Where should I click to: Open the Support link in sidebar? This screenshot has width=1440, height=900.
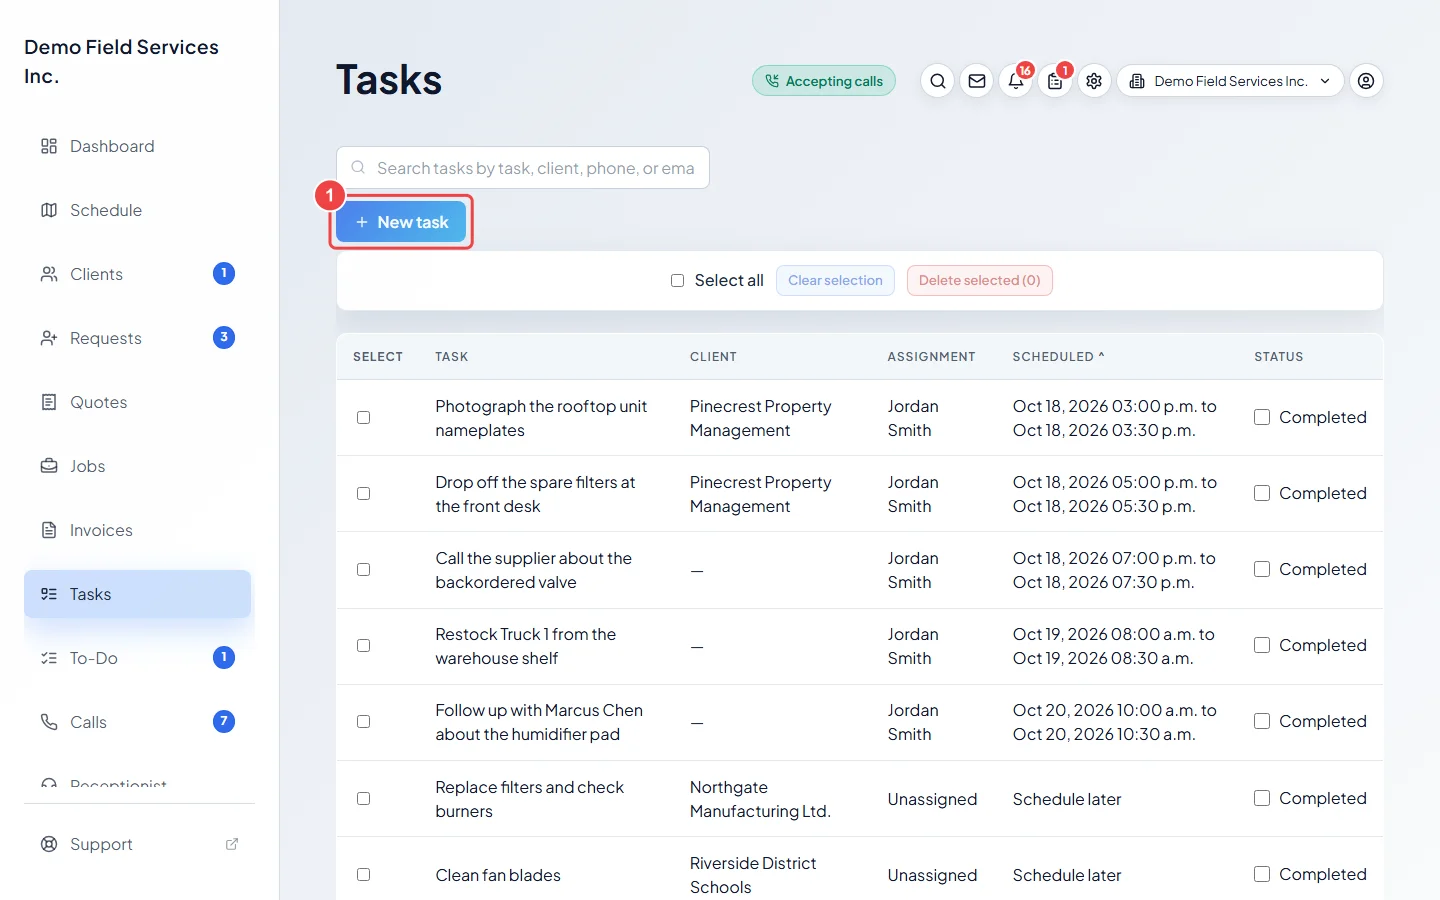(137, 844)
